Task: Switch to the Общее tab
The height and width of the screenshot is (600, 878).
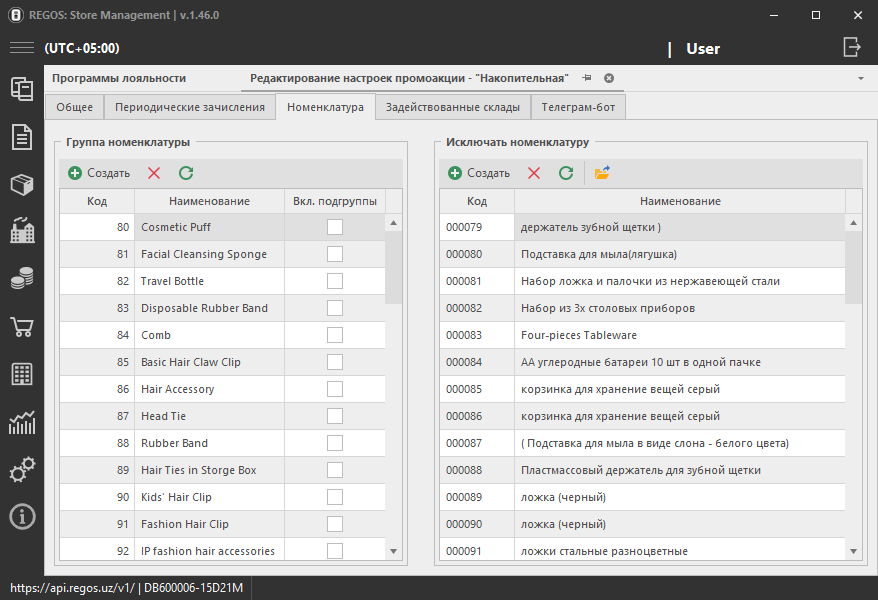Action: click(x=75, y=107)
